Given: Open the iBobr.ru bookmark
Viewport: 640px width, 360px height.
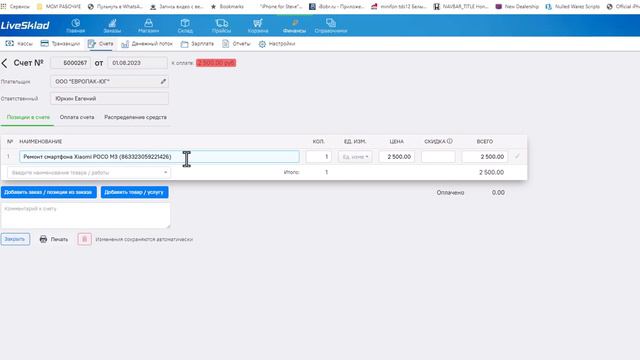Looking at the screenshot, I should coord(337,7).
